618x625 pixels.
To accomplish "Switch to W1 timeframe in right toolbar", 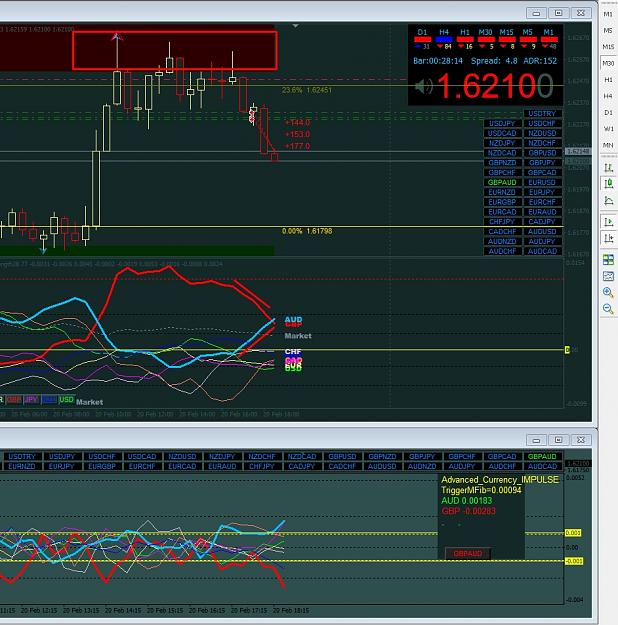I will click(x=608, y=129).
